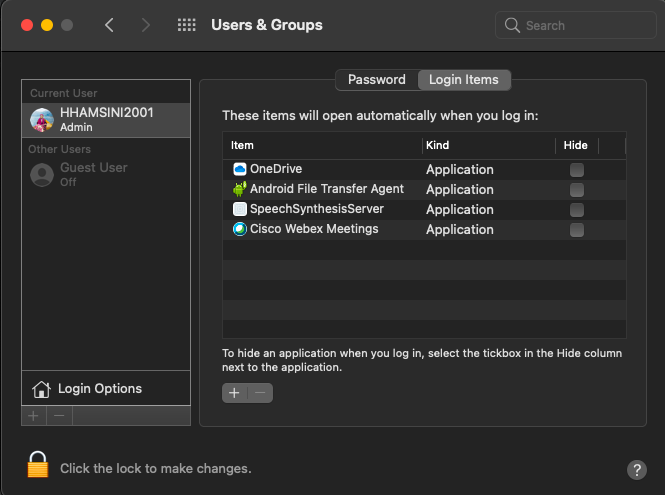Image resolution: width=665 pixels, height=495 pixels.
Task: Click the Search field in toolbar
Action: 575,25
